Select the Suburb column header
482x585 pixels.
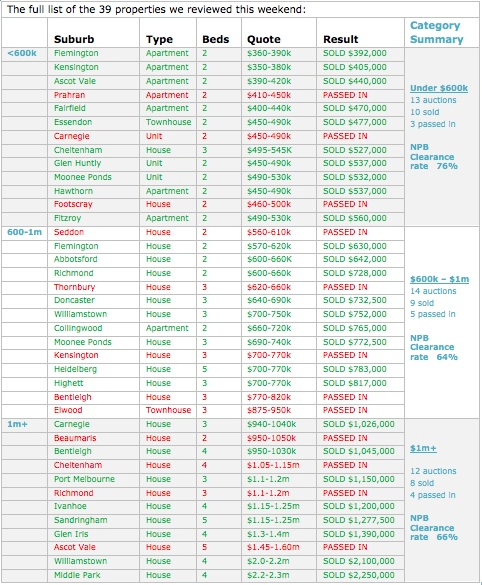(74, 39)
